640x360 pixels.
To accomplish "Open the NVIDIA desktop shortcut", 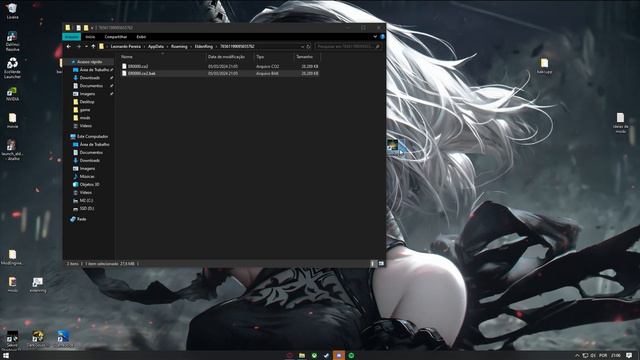I will (12, 94).
